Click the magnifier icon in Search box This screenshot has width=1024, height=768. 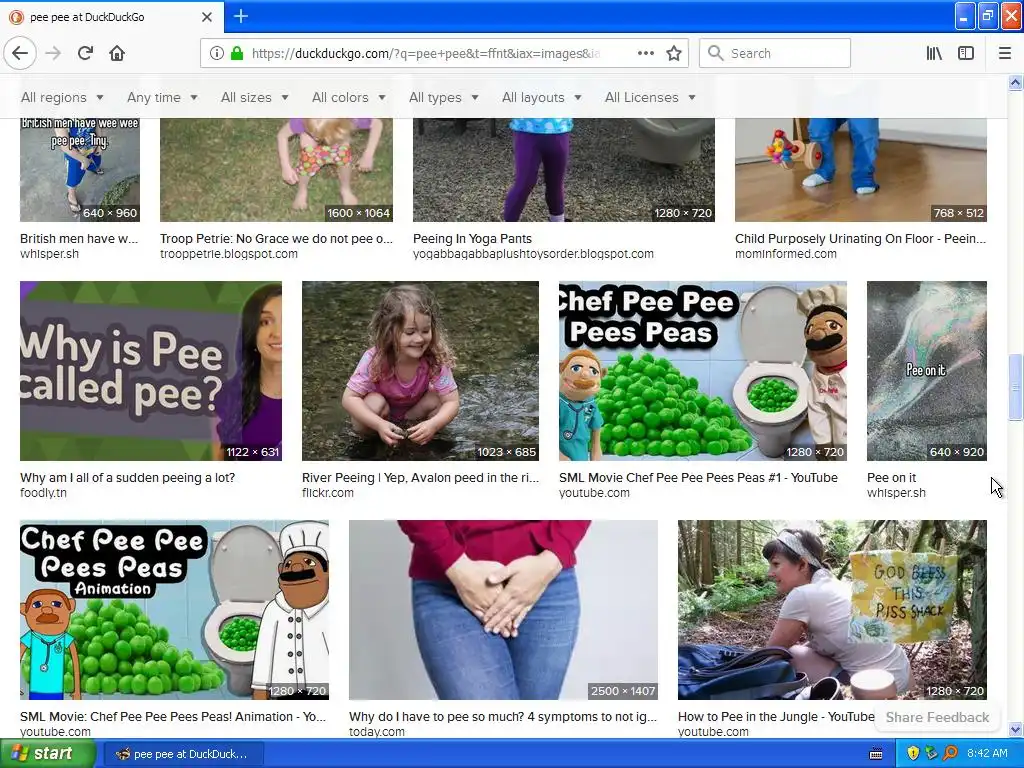(716, 53)
